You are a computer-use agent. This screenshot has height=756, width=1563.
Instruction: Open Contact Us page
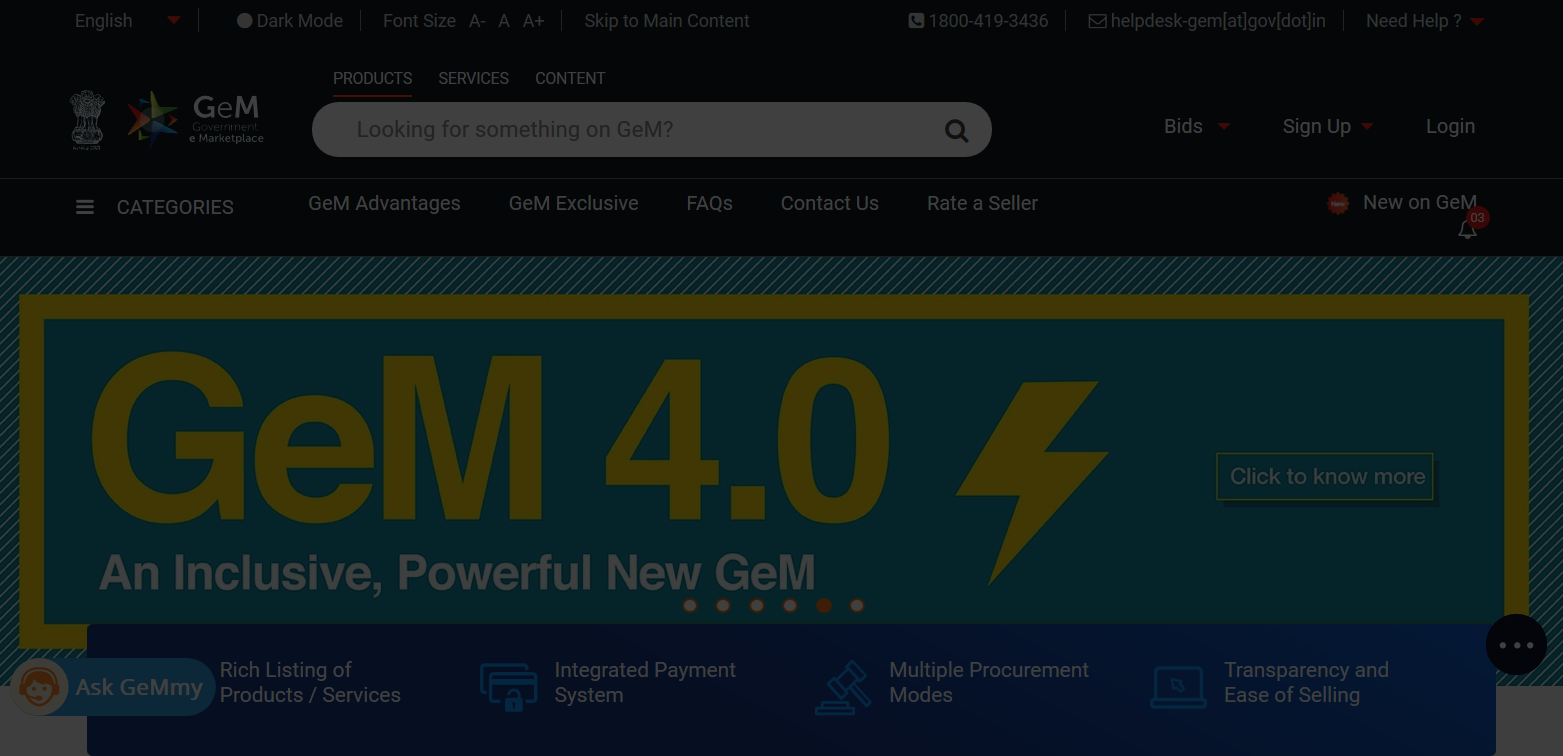pyautogui.click(x=829, y=203)
